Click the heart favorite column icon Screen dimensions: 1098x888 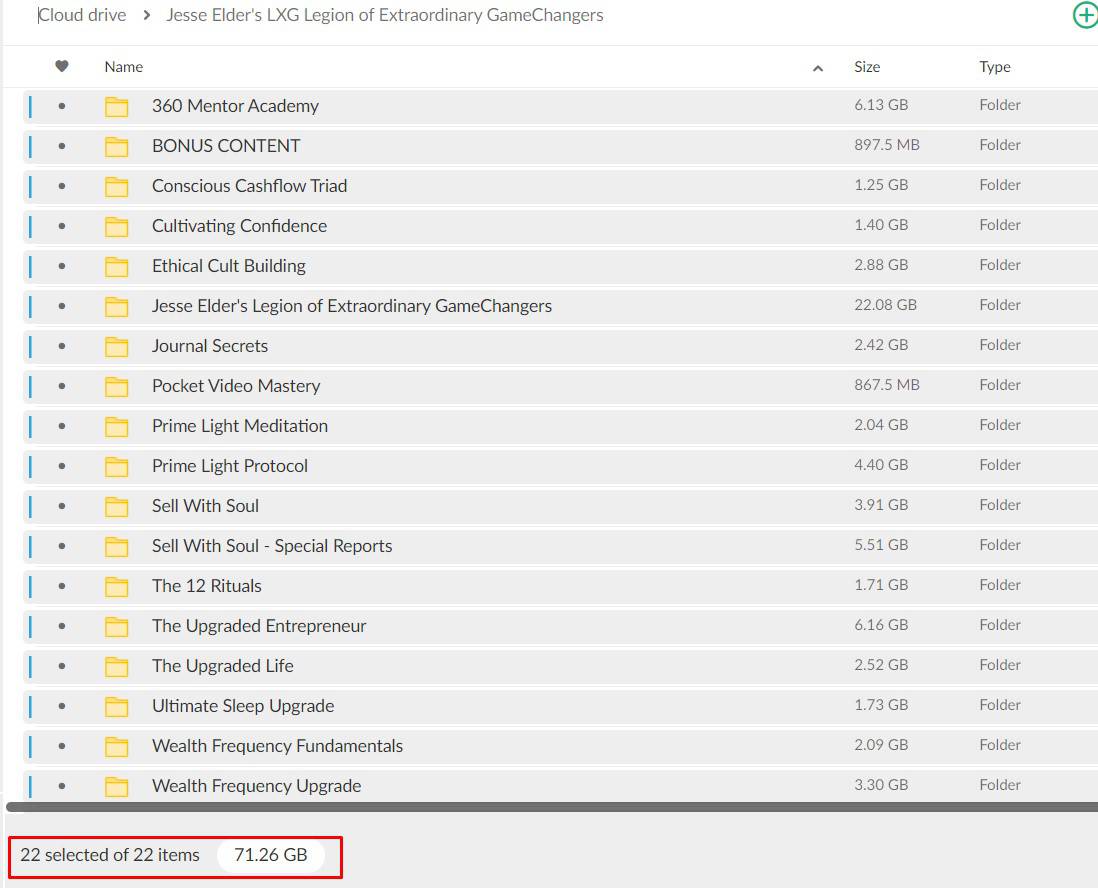pyautogui.click(x=62, y=66)
